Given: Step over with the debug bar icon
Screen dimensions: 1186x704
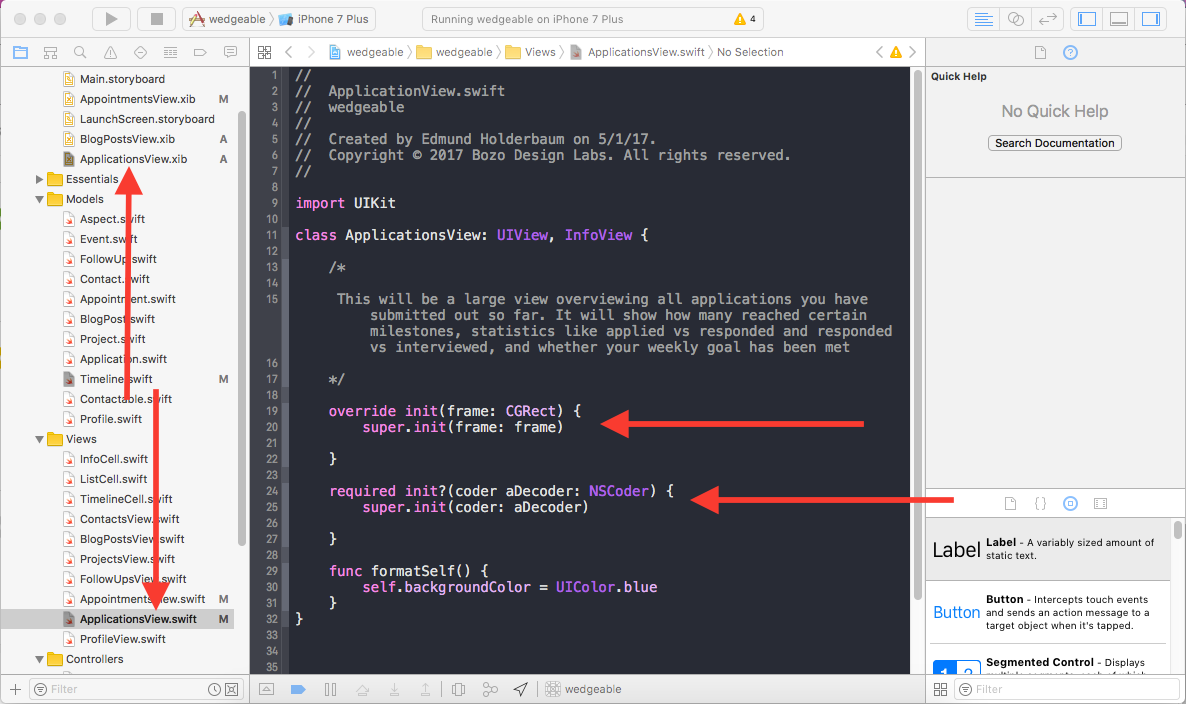Looking at the screenshot, I should tap(363, 688).
